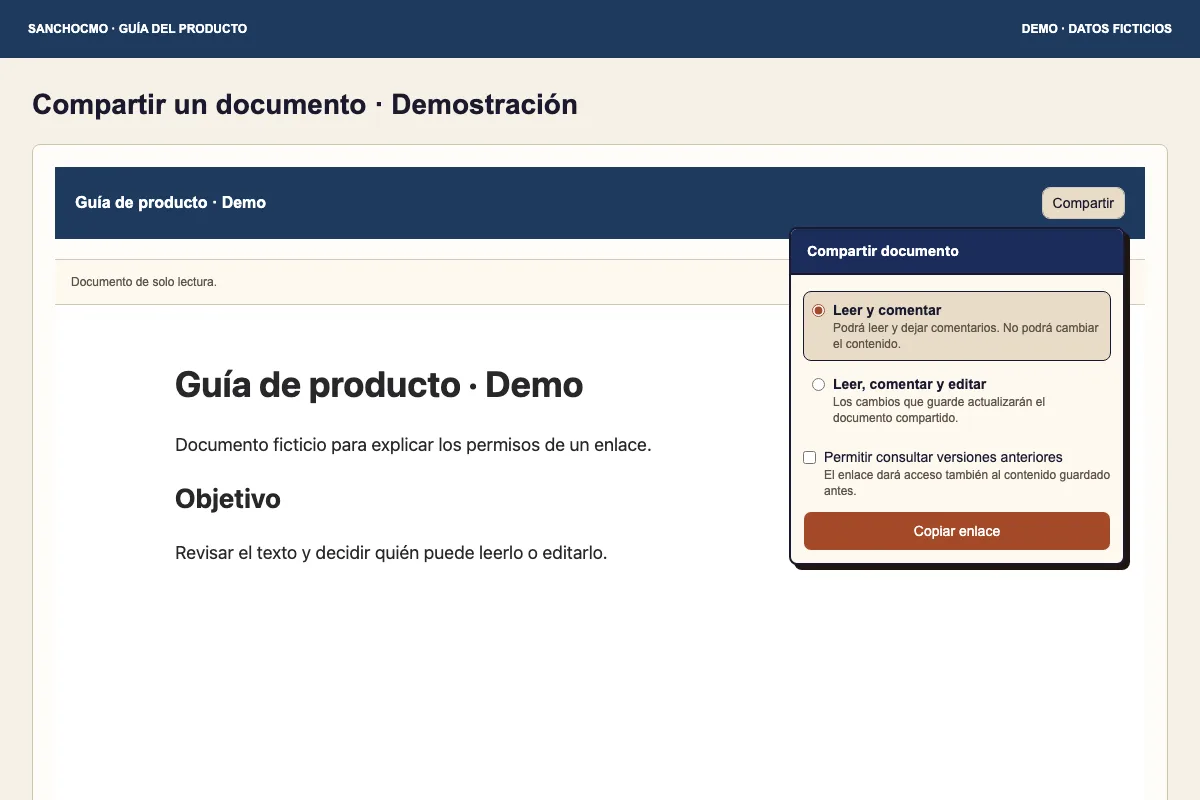Click the 'Guía de producto · Demo' document heading
Screen dimensions: 1200x800
coord(379,384)
